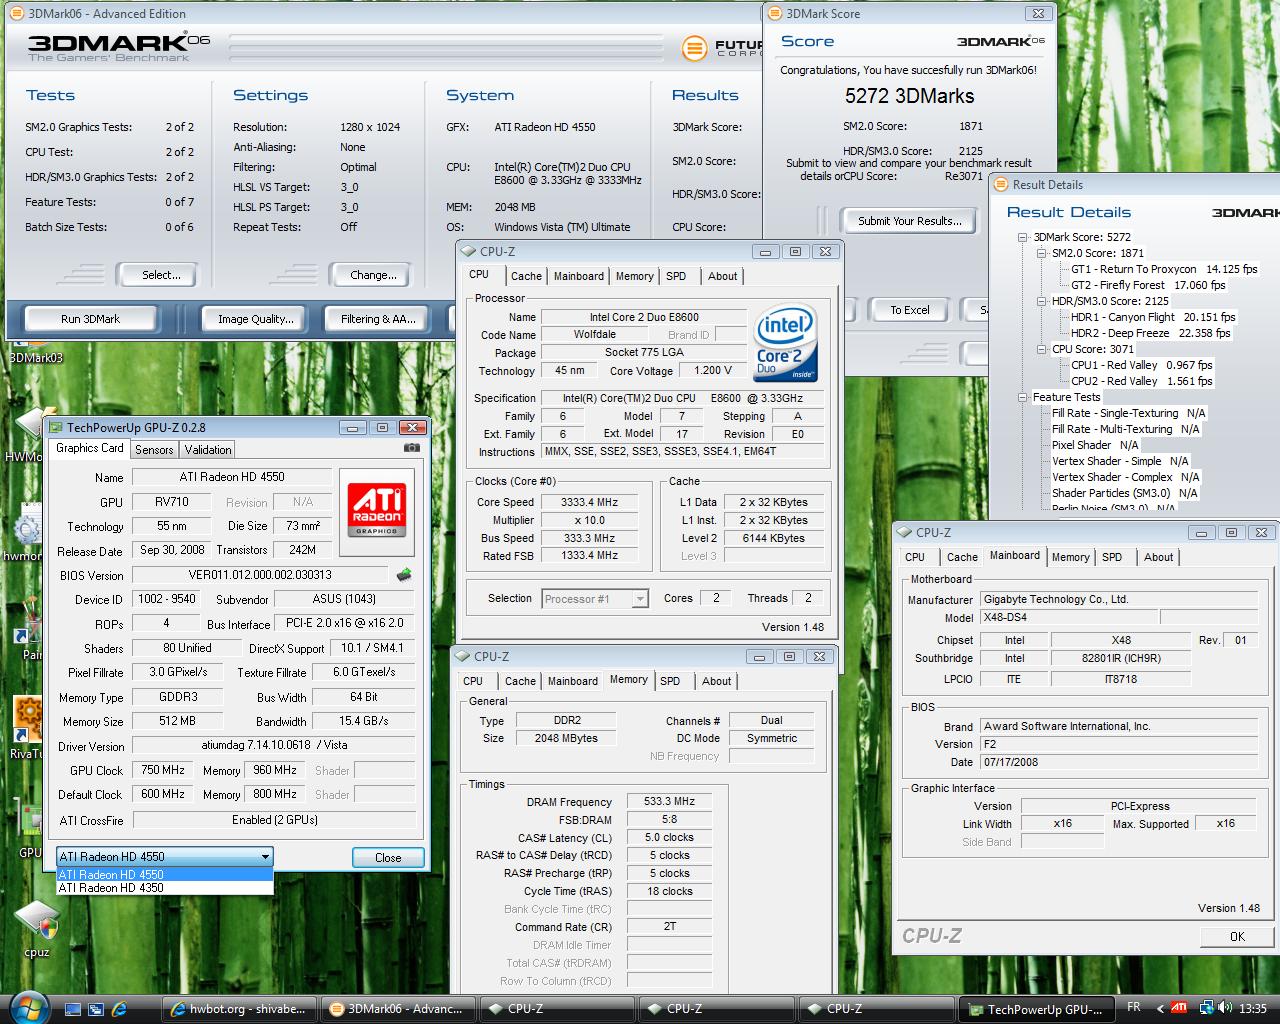Click the ATI Radeon Graphics logo

(377, 509)
